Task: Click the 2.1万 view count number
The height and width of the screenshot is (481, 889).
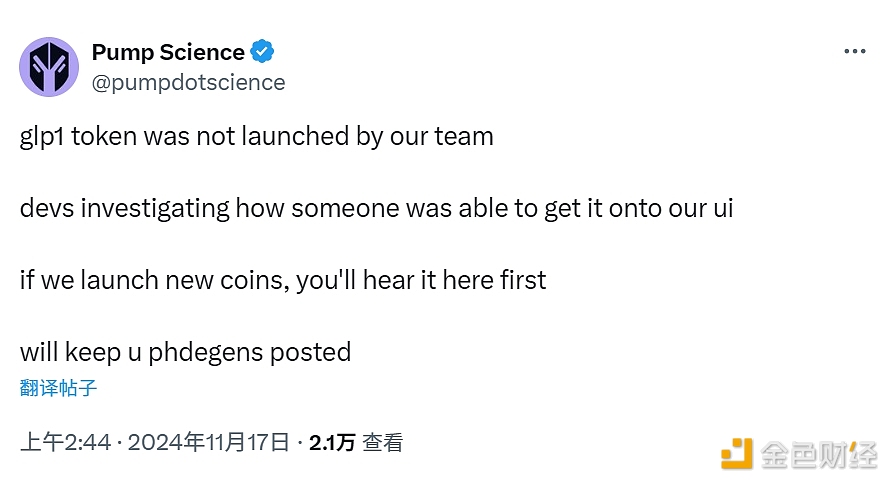Action: click(x=332, y=442)
